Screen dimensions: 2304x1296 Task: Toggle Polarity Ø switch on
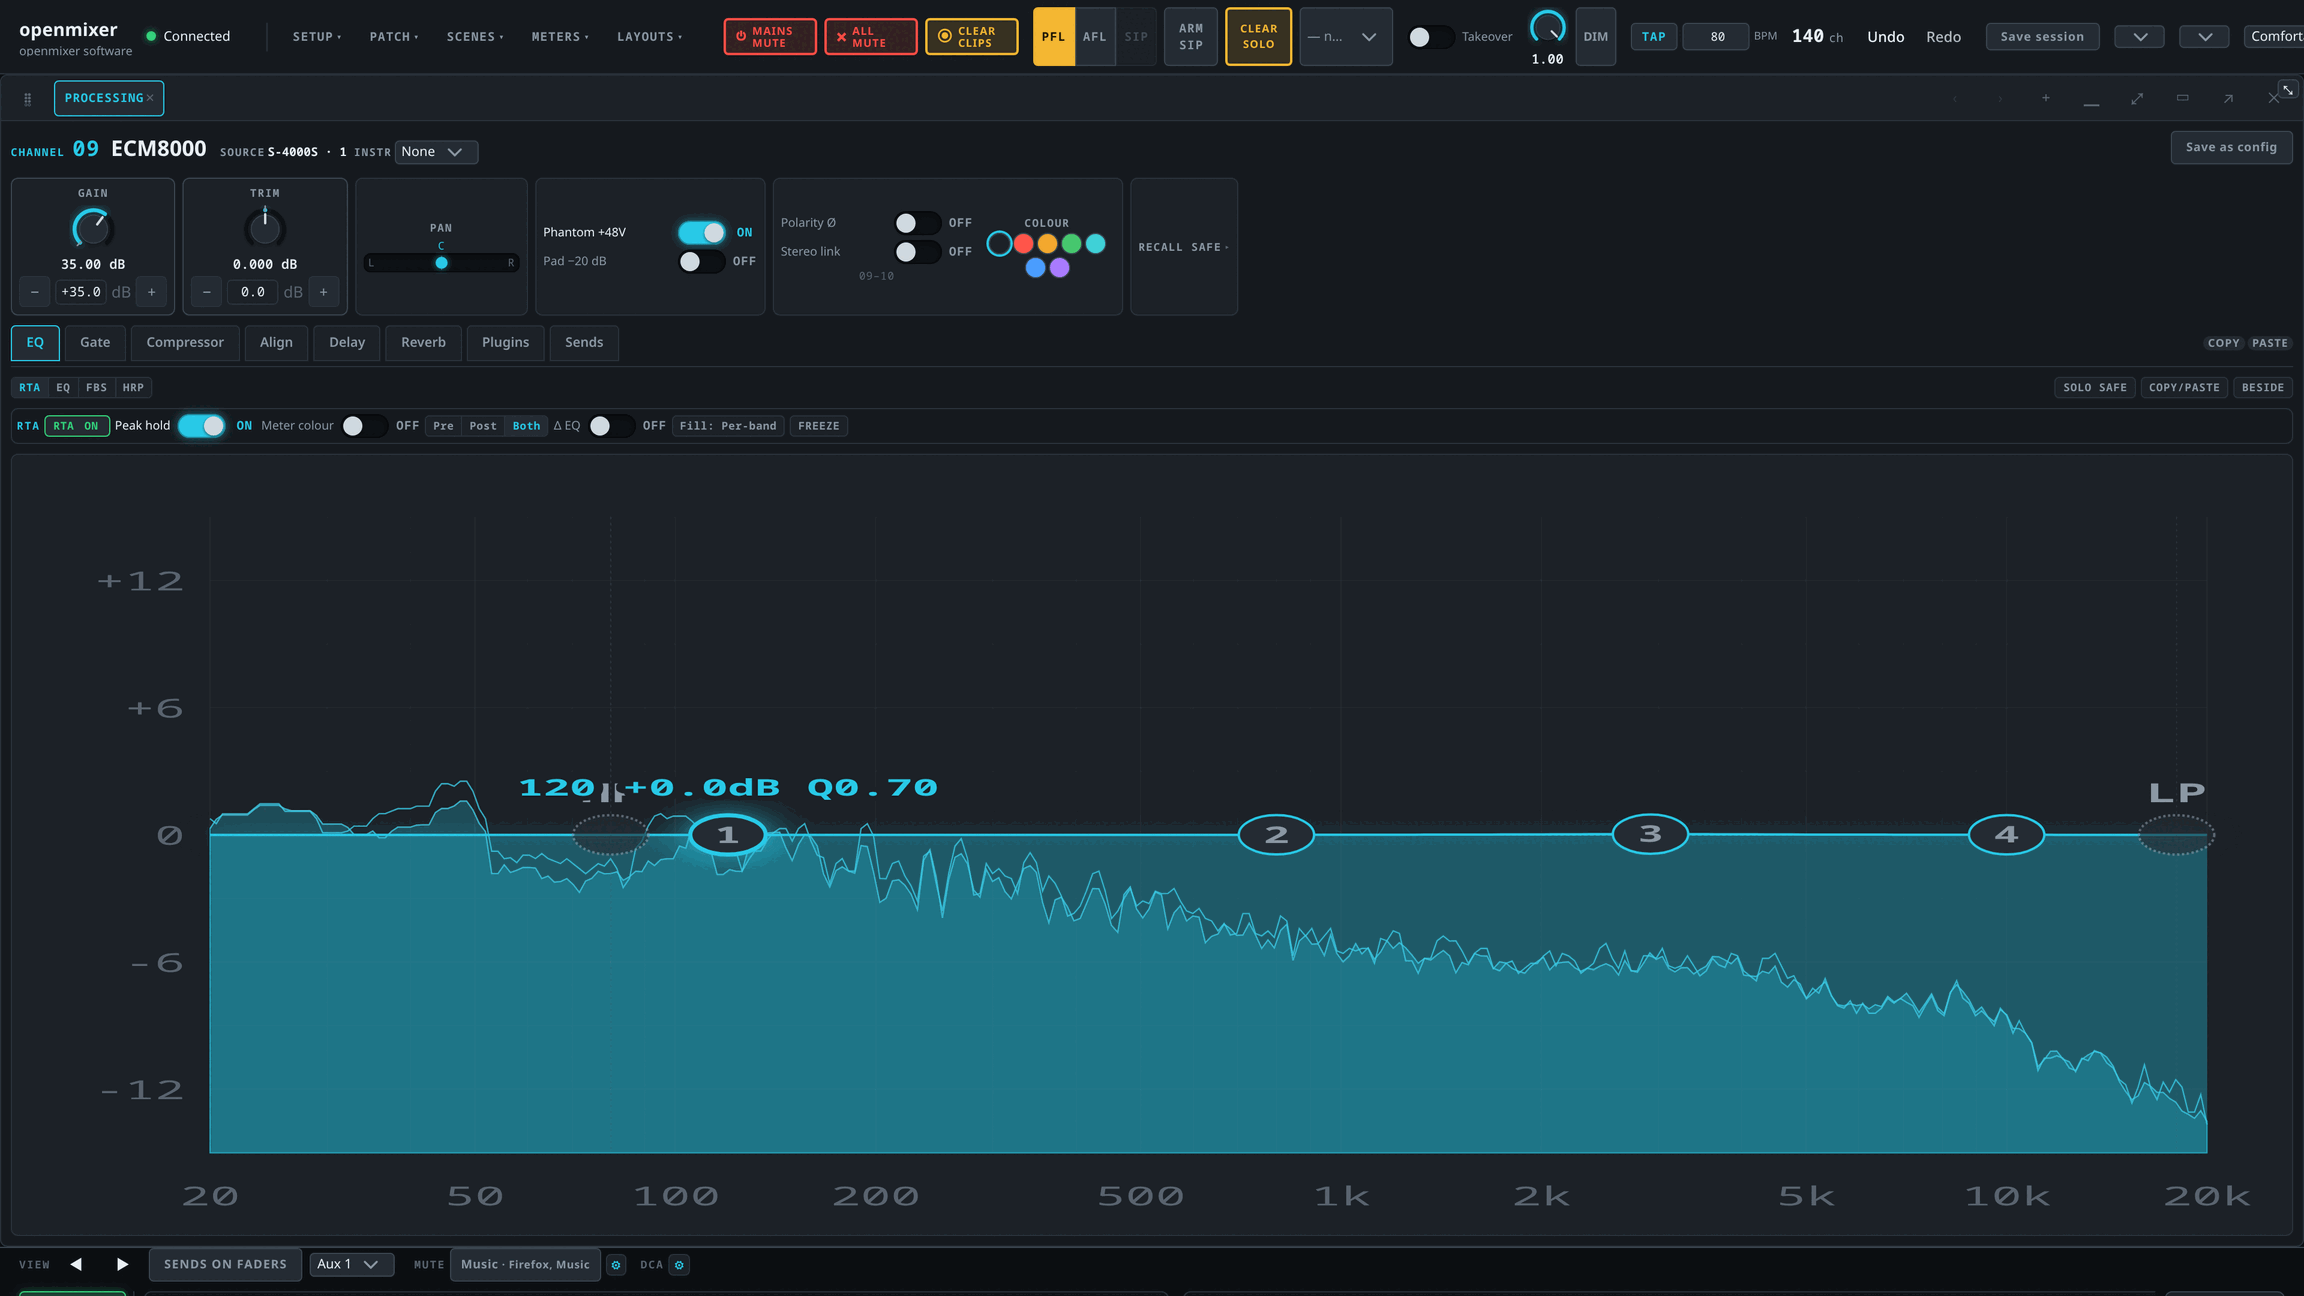coord(918,223)
